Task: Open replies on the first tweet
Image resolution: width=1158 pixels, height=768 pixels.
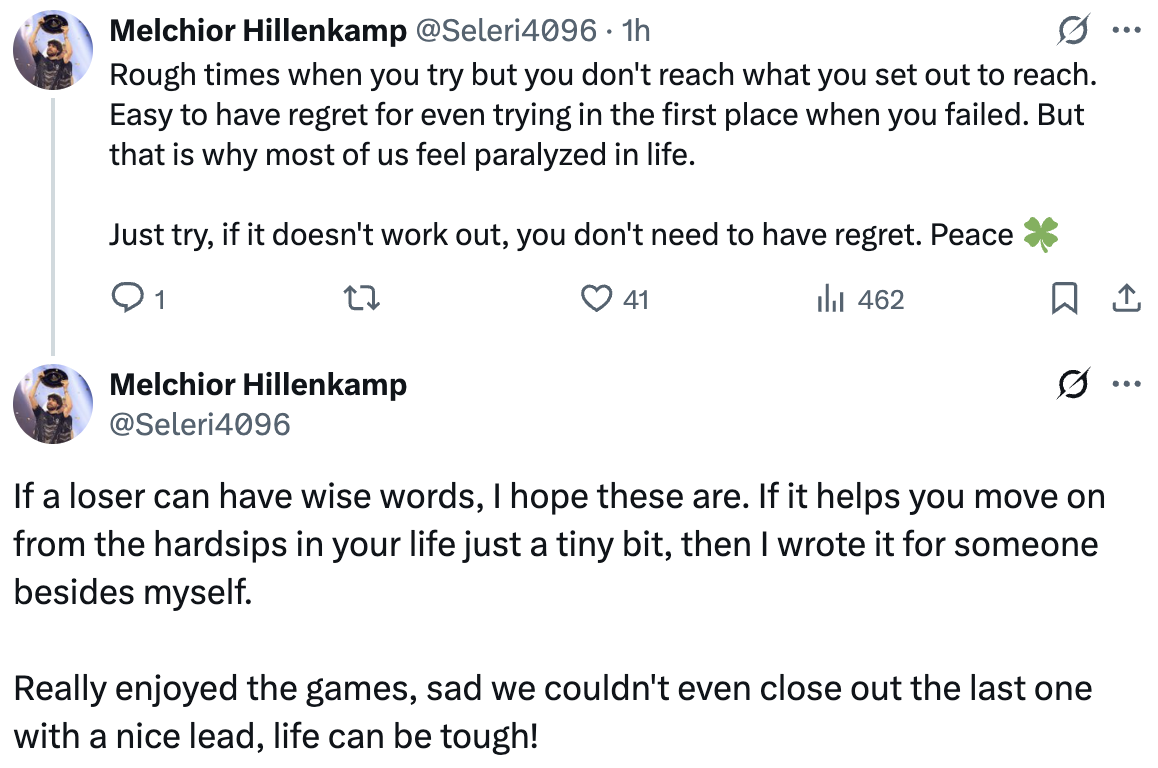Action: tap(137, 298)
